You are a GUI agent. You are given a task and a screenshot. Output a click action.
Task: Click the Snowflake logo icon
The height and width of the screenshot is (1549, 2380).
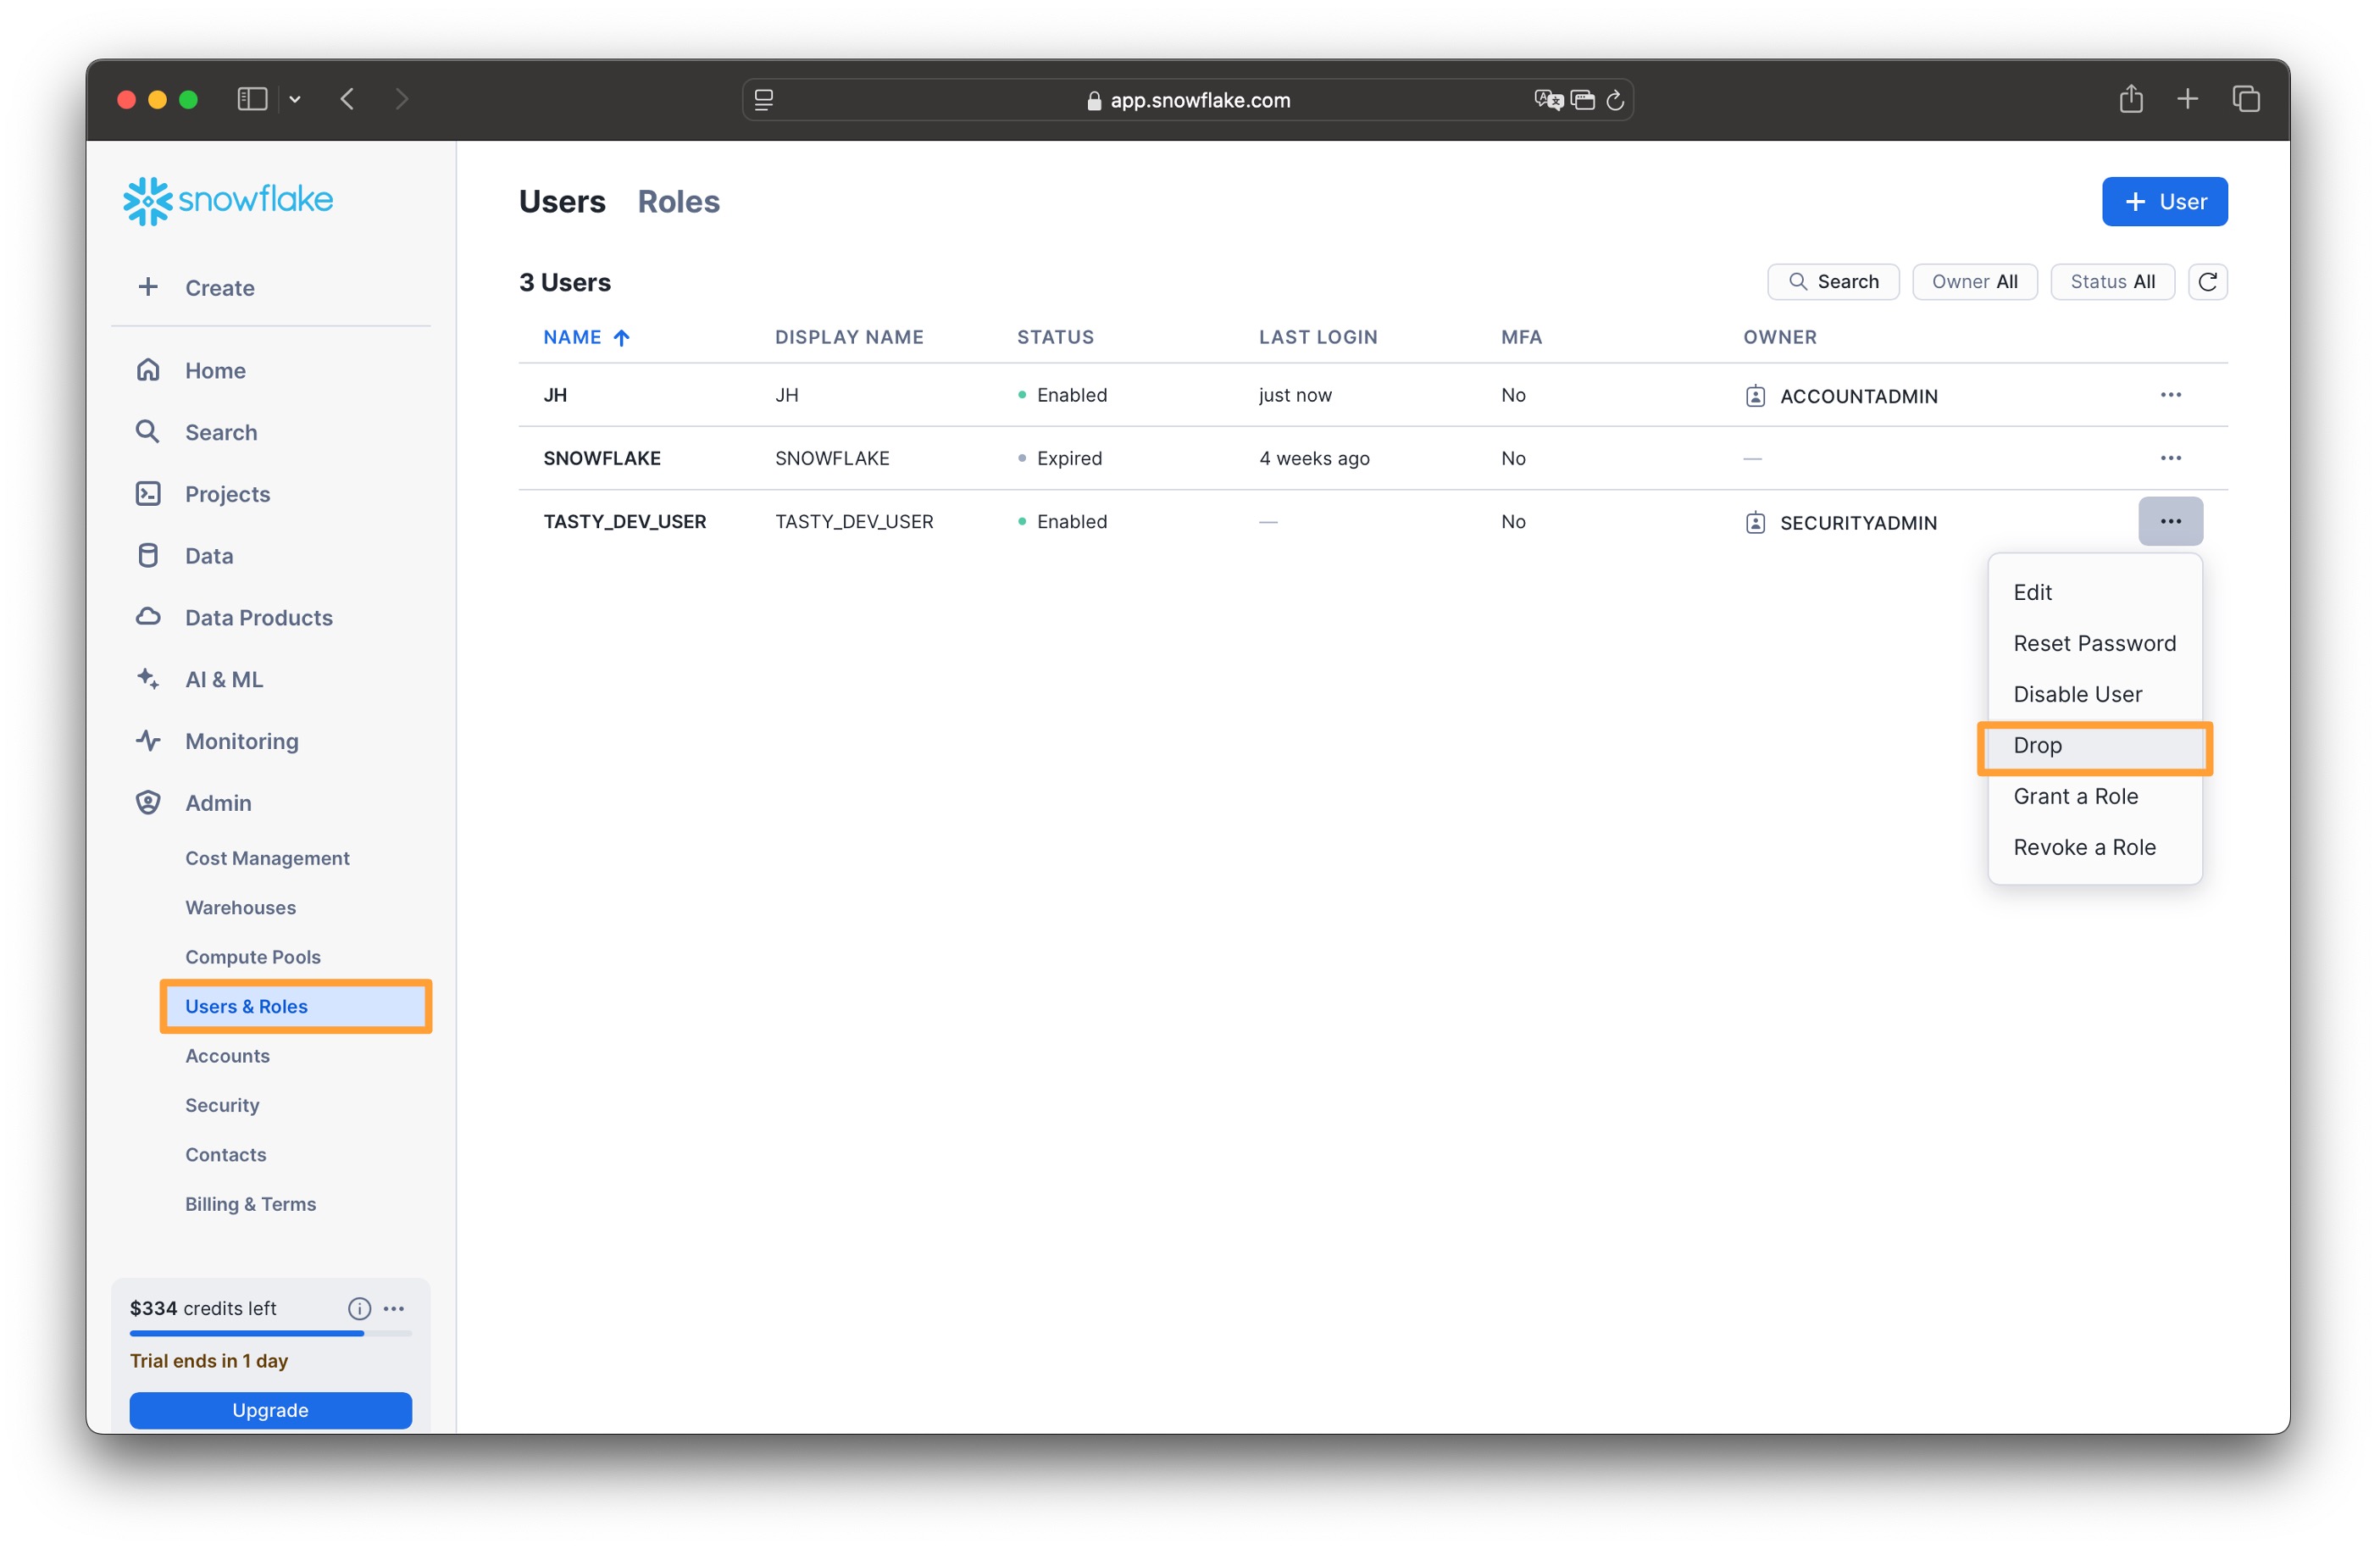click(148, 200)
